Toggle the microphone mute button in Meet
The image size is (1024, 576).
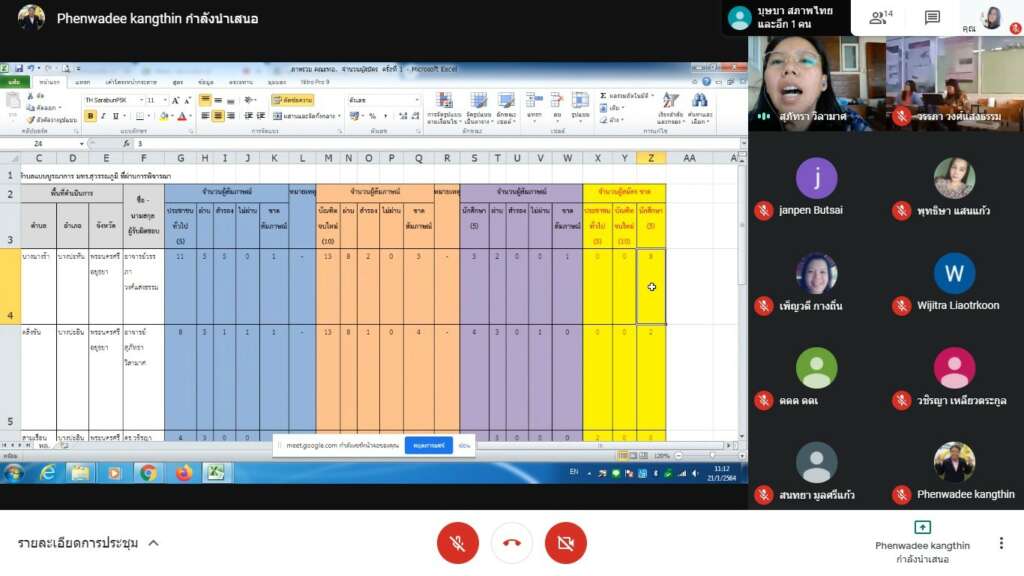coord(457,543)
